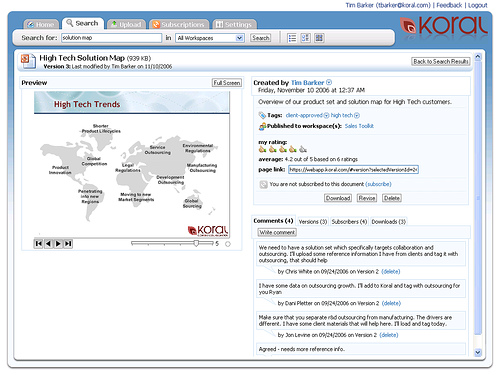The width and height of the screenshot is (500, 375).
Task: Delete Chris White's comment
Action: (391, 272)
